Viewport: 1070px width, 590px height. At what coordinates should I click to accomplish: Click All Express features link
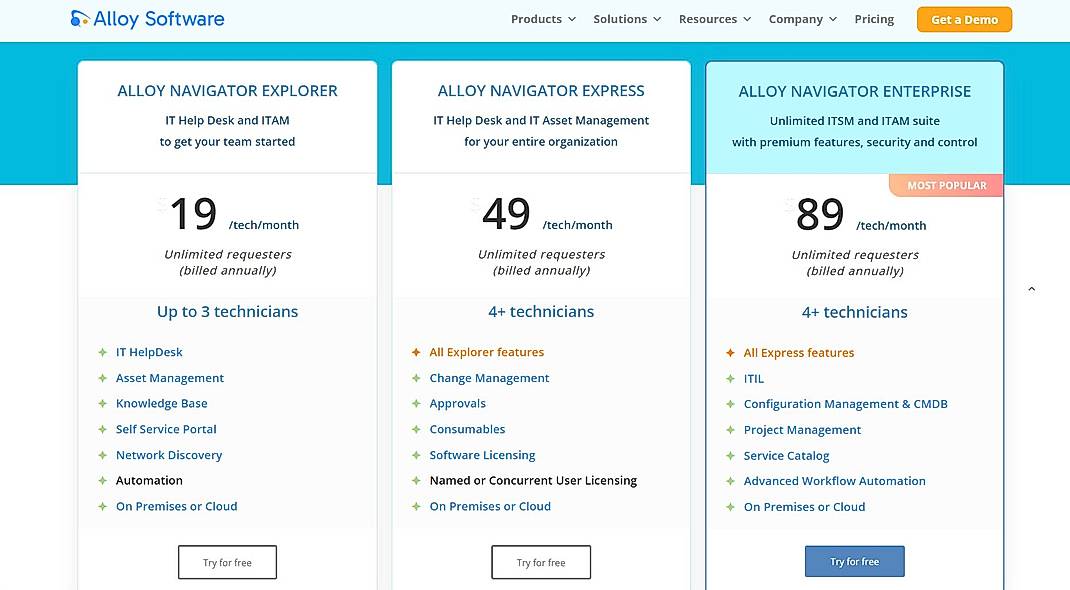[799, 353]
